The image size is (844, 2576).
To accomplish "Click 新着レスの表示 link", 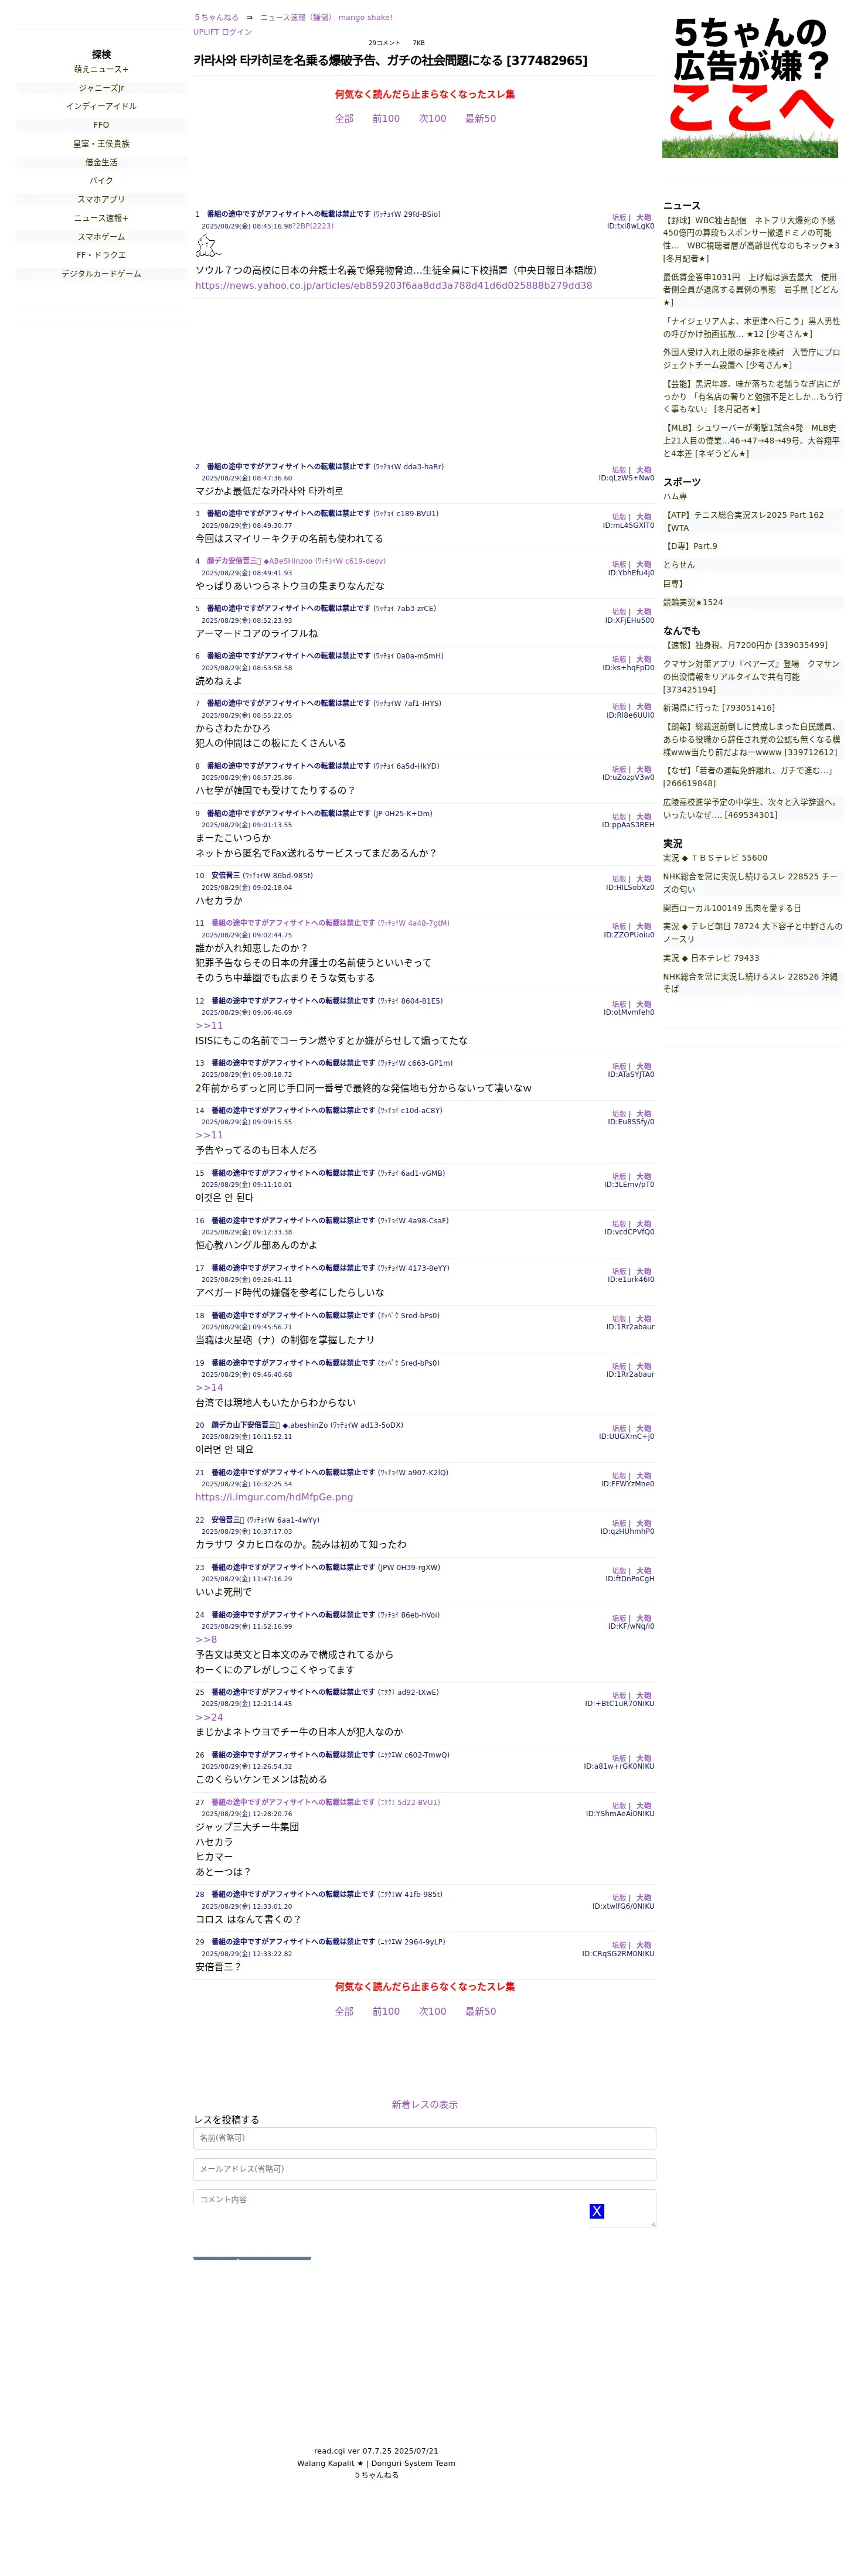I will 424,2104.
